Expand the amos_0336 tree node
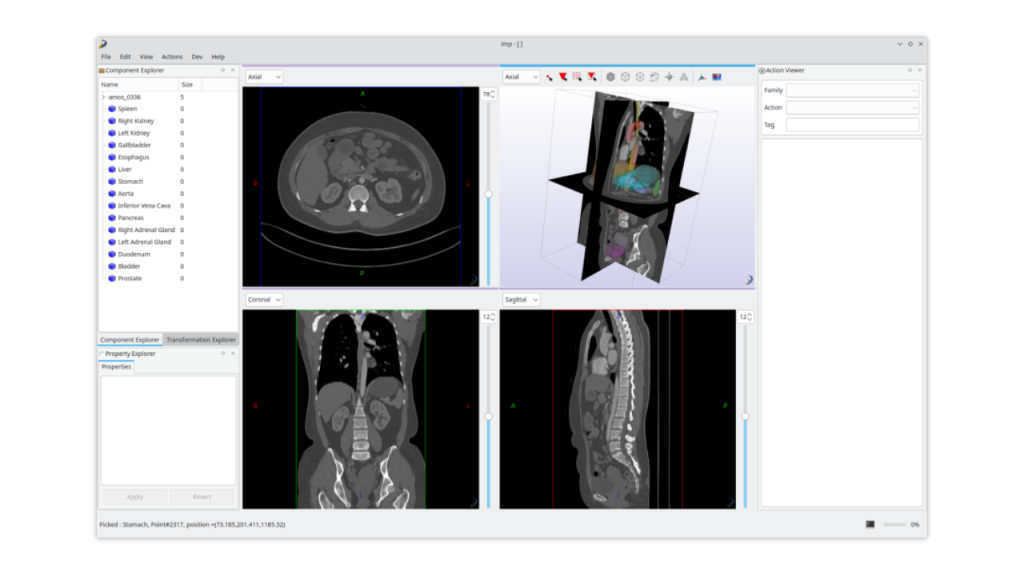 coord(103,97)
